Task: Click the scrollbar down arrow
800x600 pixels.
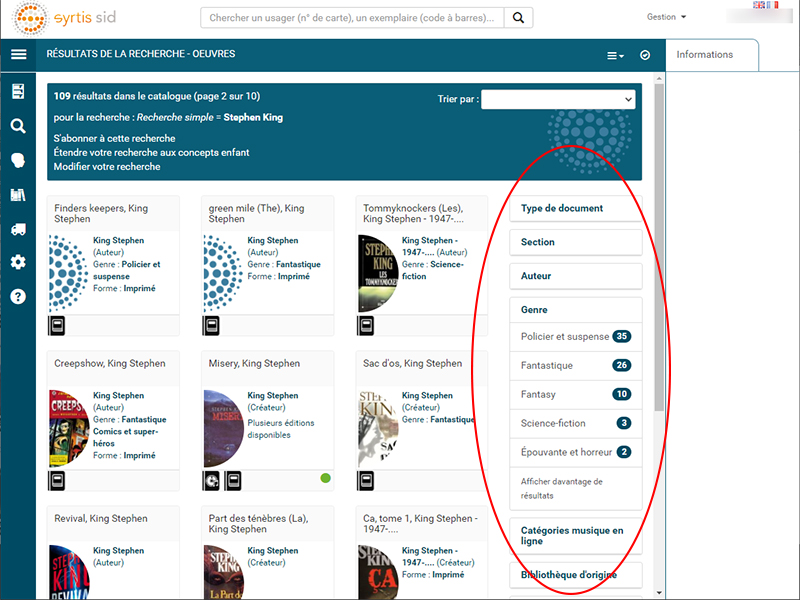Action: pyautogui.click(x=659, y=593)
